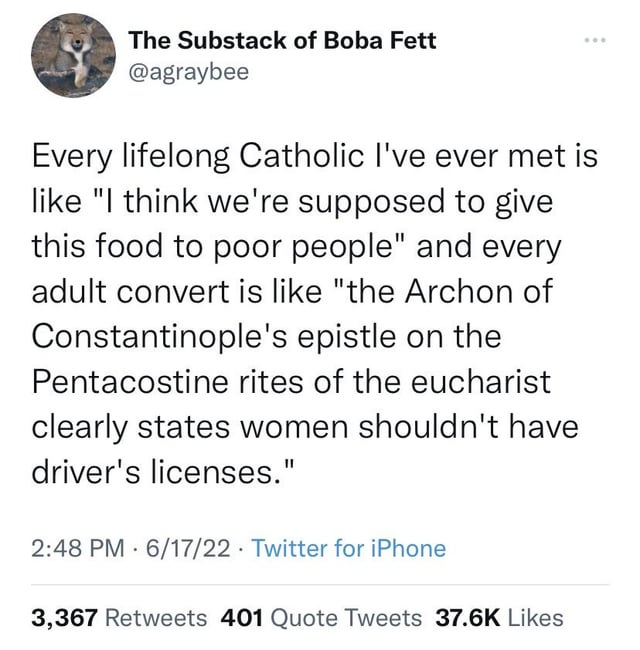Open the Twitter for iPhone source link
640x650 pixels.
tap(348, 548)
